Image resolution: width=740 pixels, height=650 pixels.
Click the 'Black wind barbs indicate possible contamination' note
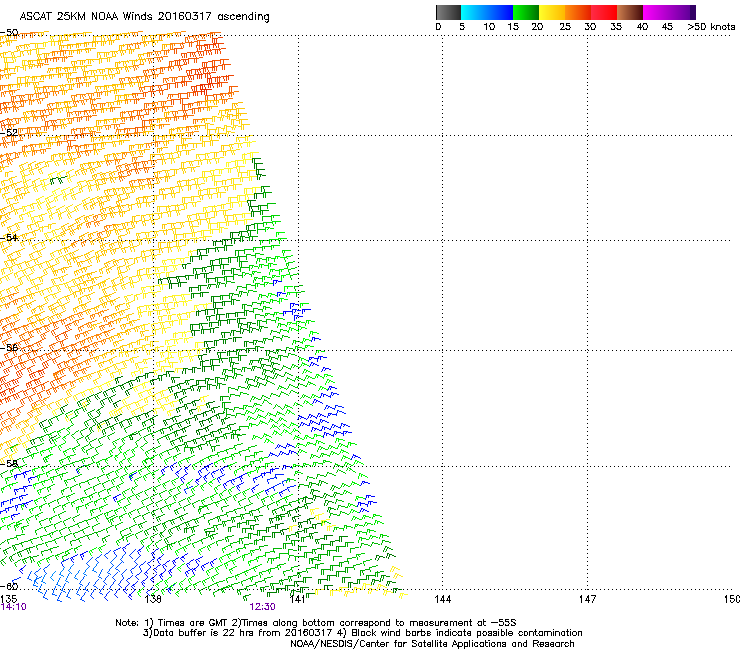(461, 633)
